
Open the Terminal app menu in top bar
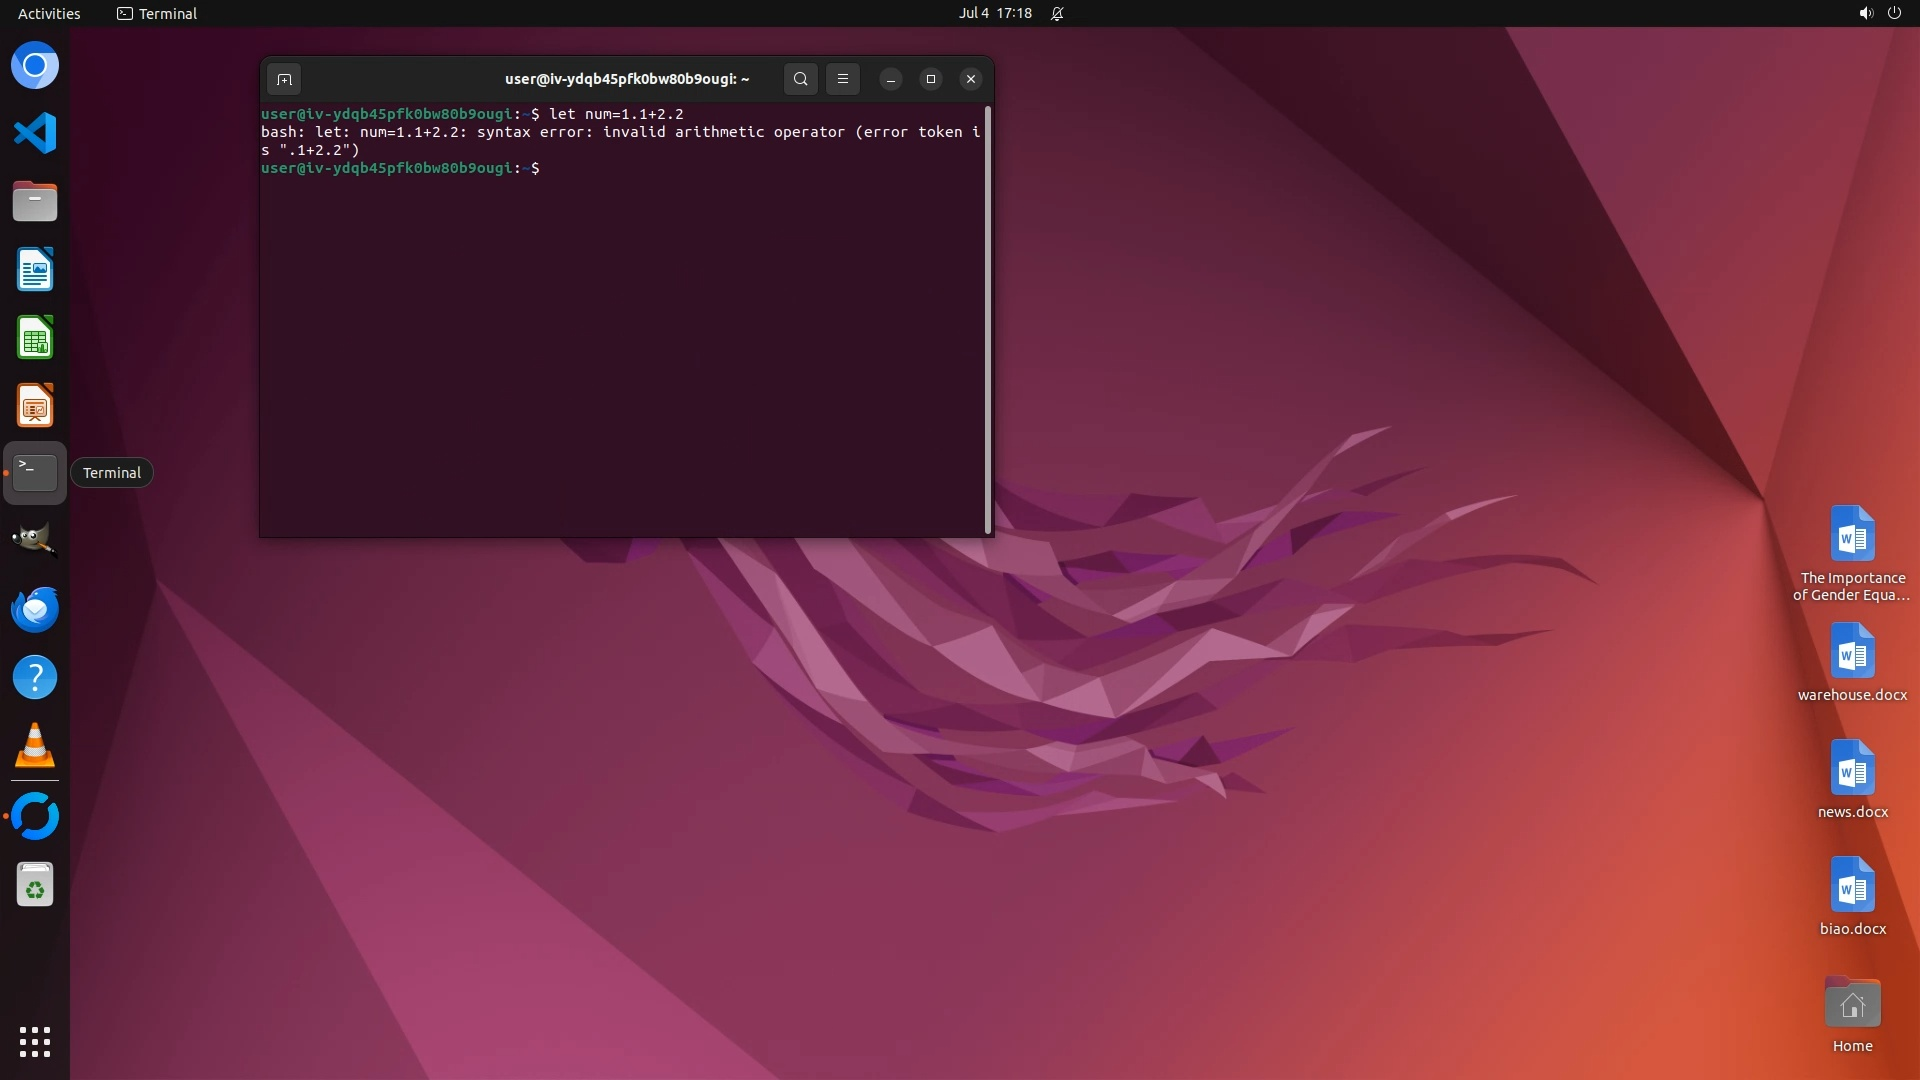pyautogui.click(x=157, y=13)
